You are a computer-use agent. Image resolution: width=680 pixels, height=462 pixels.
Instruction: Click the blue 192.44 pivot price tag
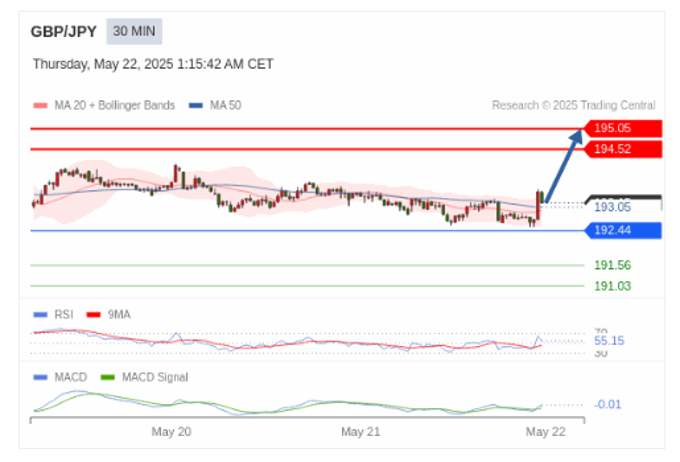pyautogui.click(x=623, y=230)
